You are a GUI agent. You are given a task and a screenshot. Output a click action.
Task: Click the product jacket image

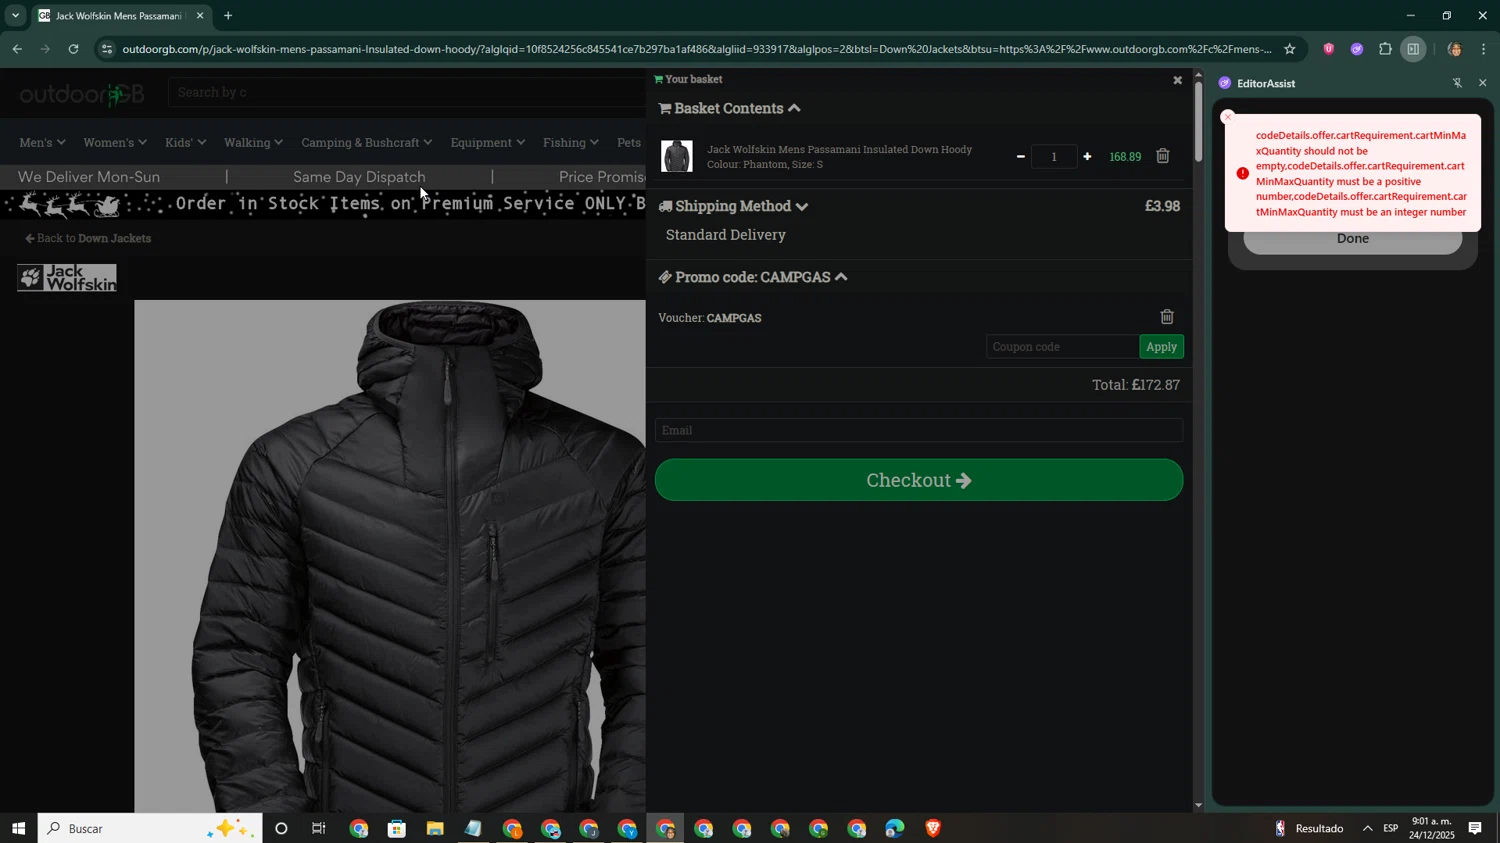[x=390, y=556]
